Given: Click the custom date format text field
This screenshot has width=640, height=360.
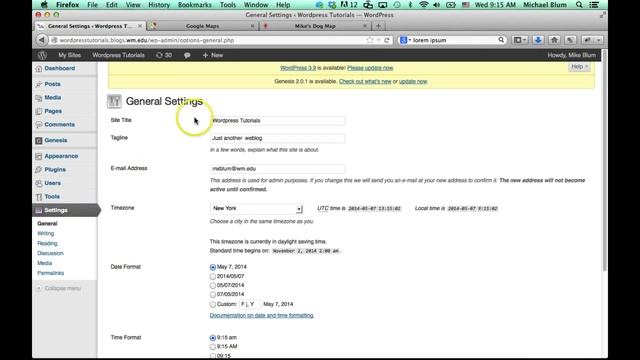Looking at the screenshot, I should click(x=250, y=304).
